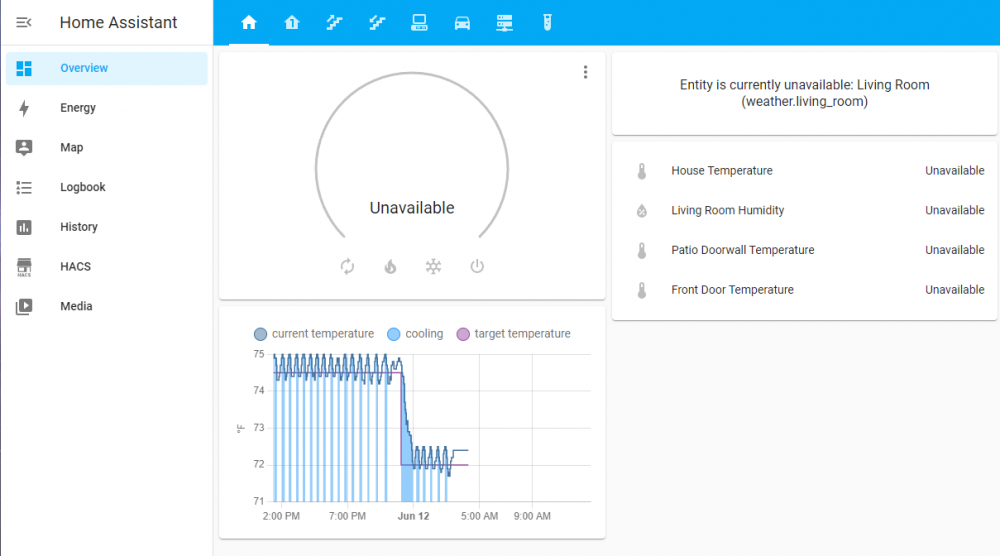Click the 9:00 AM chart axis label
This screenshot has width=1000, height=556.
click(532, 516)
